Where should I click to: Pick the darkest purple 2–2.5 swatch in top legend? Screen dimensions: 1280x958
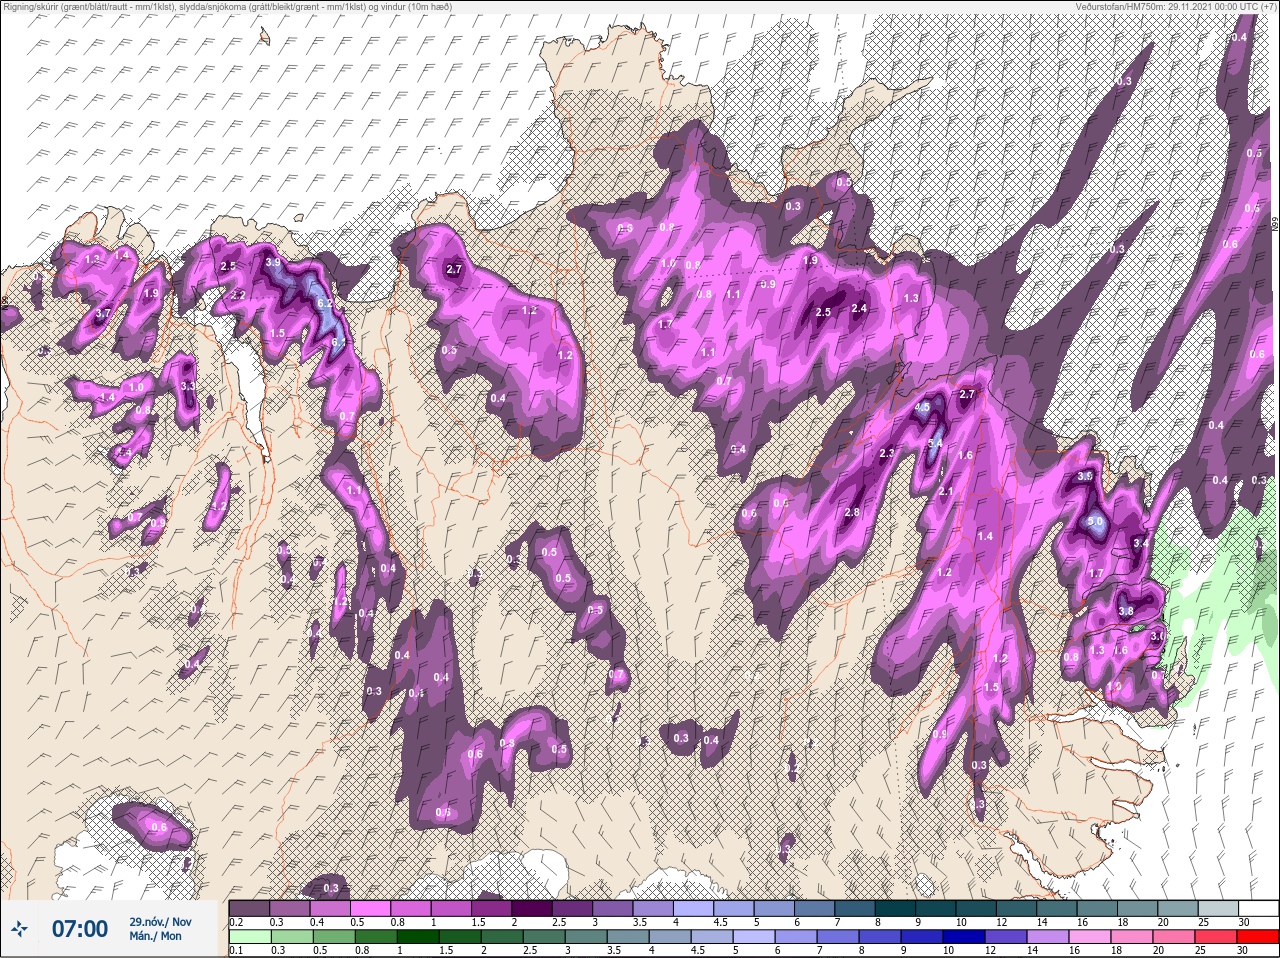tap(532, 907)
